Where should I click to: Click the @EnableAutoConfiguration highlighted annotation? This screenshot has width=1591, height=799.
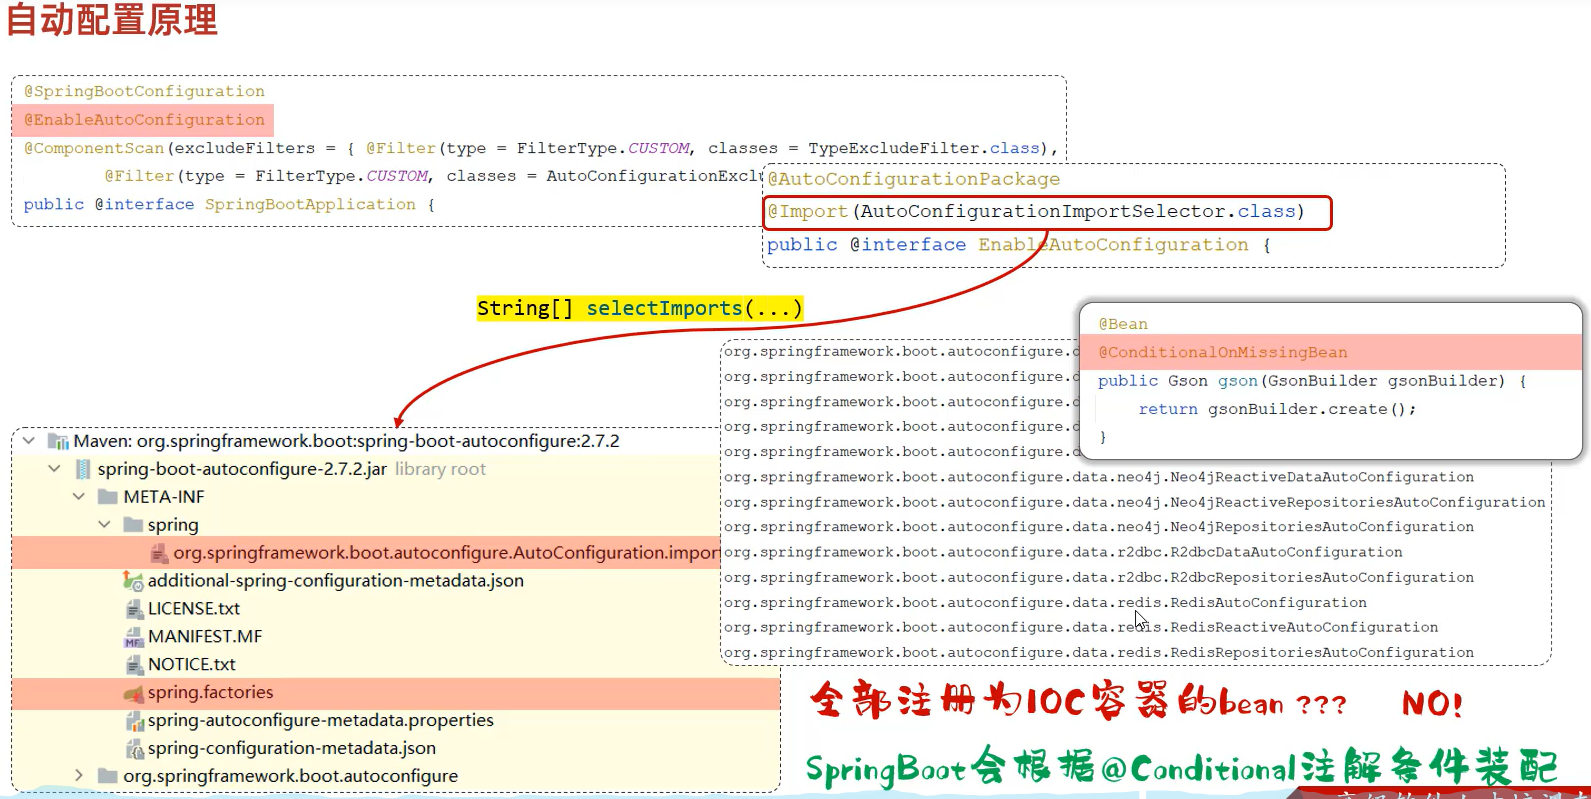144,120
